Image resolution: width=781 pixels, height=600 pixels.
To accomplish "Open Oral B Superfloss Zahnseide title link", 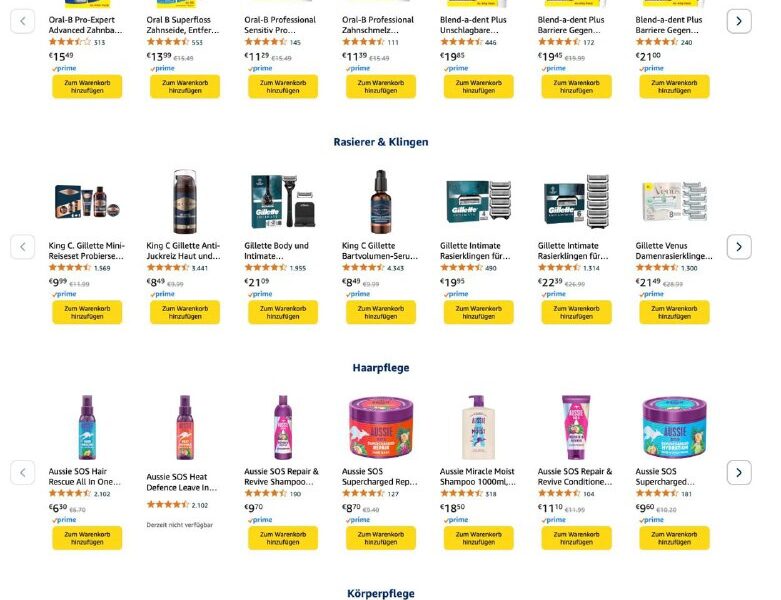I will (x=183, y=25).
